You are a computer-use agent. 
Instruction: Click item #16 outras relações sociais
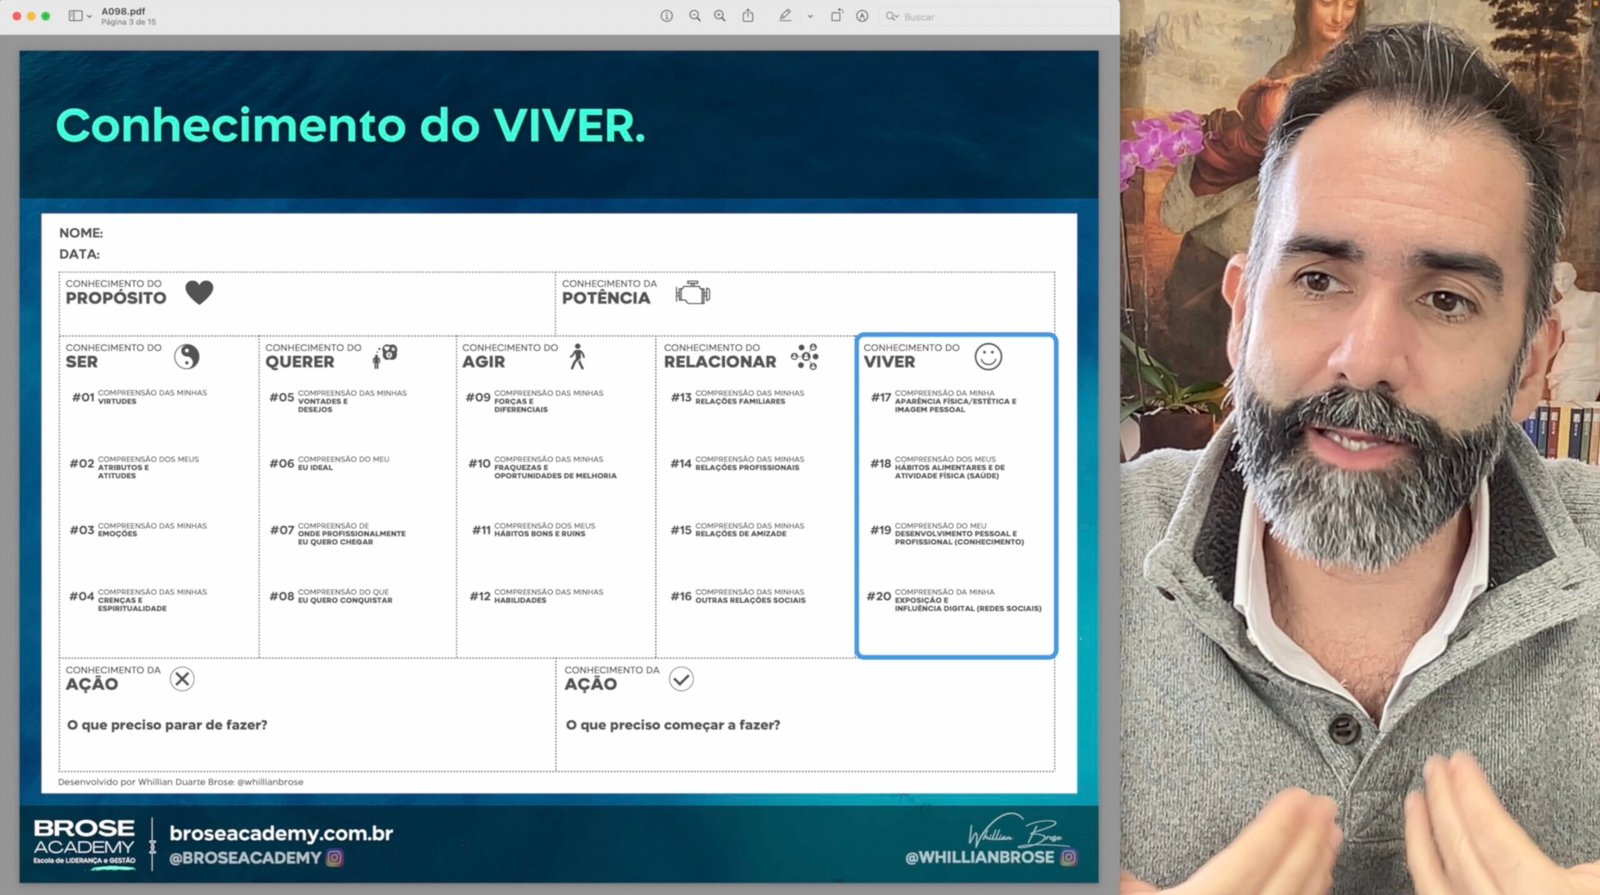(738, 596)
